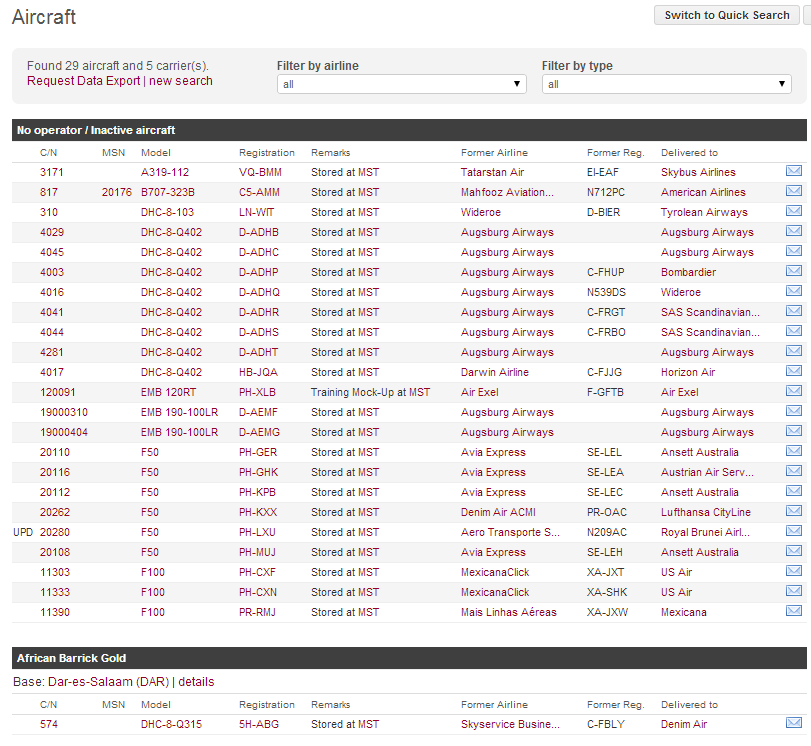Image resolution: width=811 pixels, height=746 pixels.
Task: Open details link for African Barrick Gold
Action: point(196,682)
